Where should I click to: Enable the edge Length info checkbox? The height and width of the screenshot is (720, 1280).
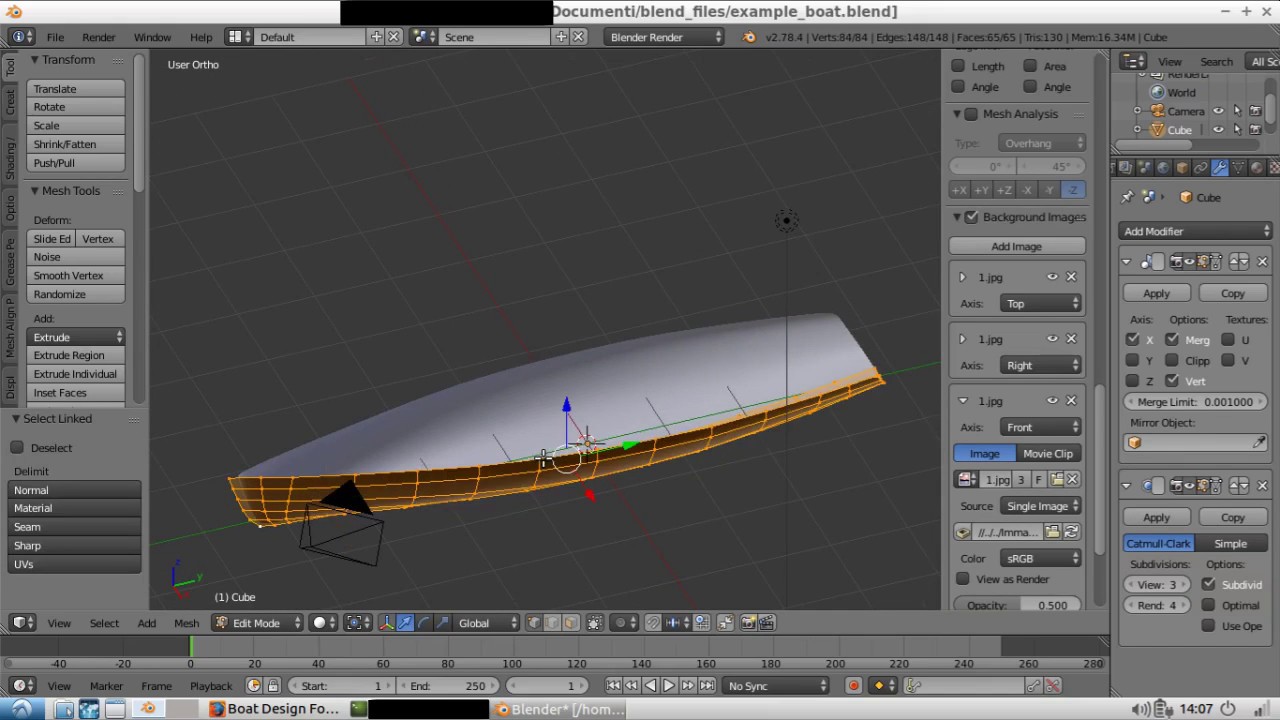[x=958, y=66]
